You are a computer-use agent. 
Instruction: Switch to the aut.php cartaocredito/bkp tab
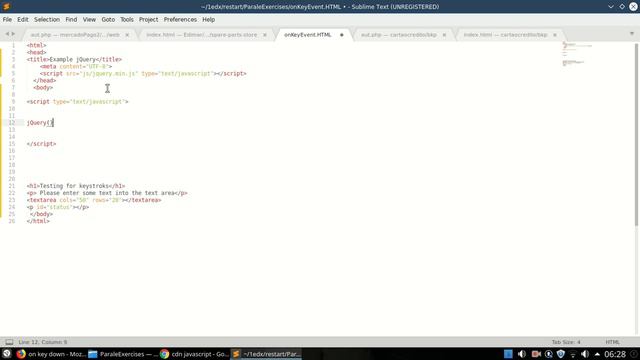coord(399,35)
